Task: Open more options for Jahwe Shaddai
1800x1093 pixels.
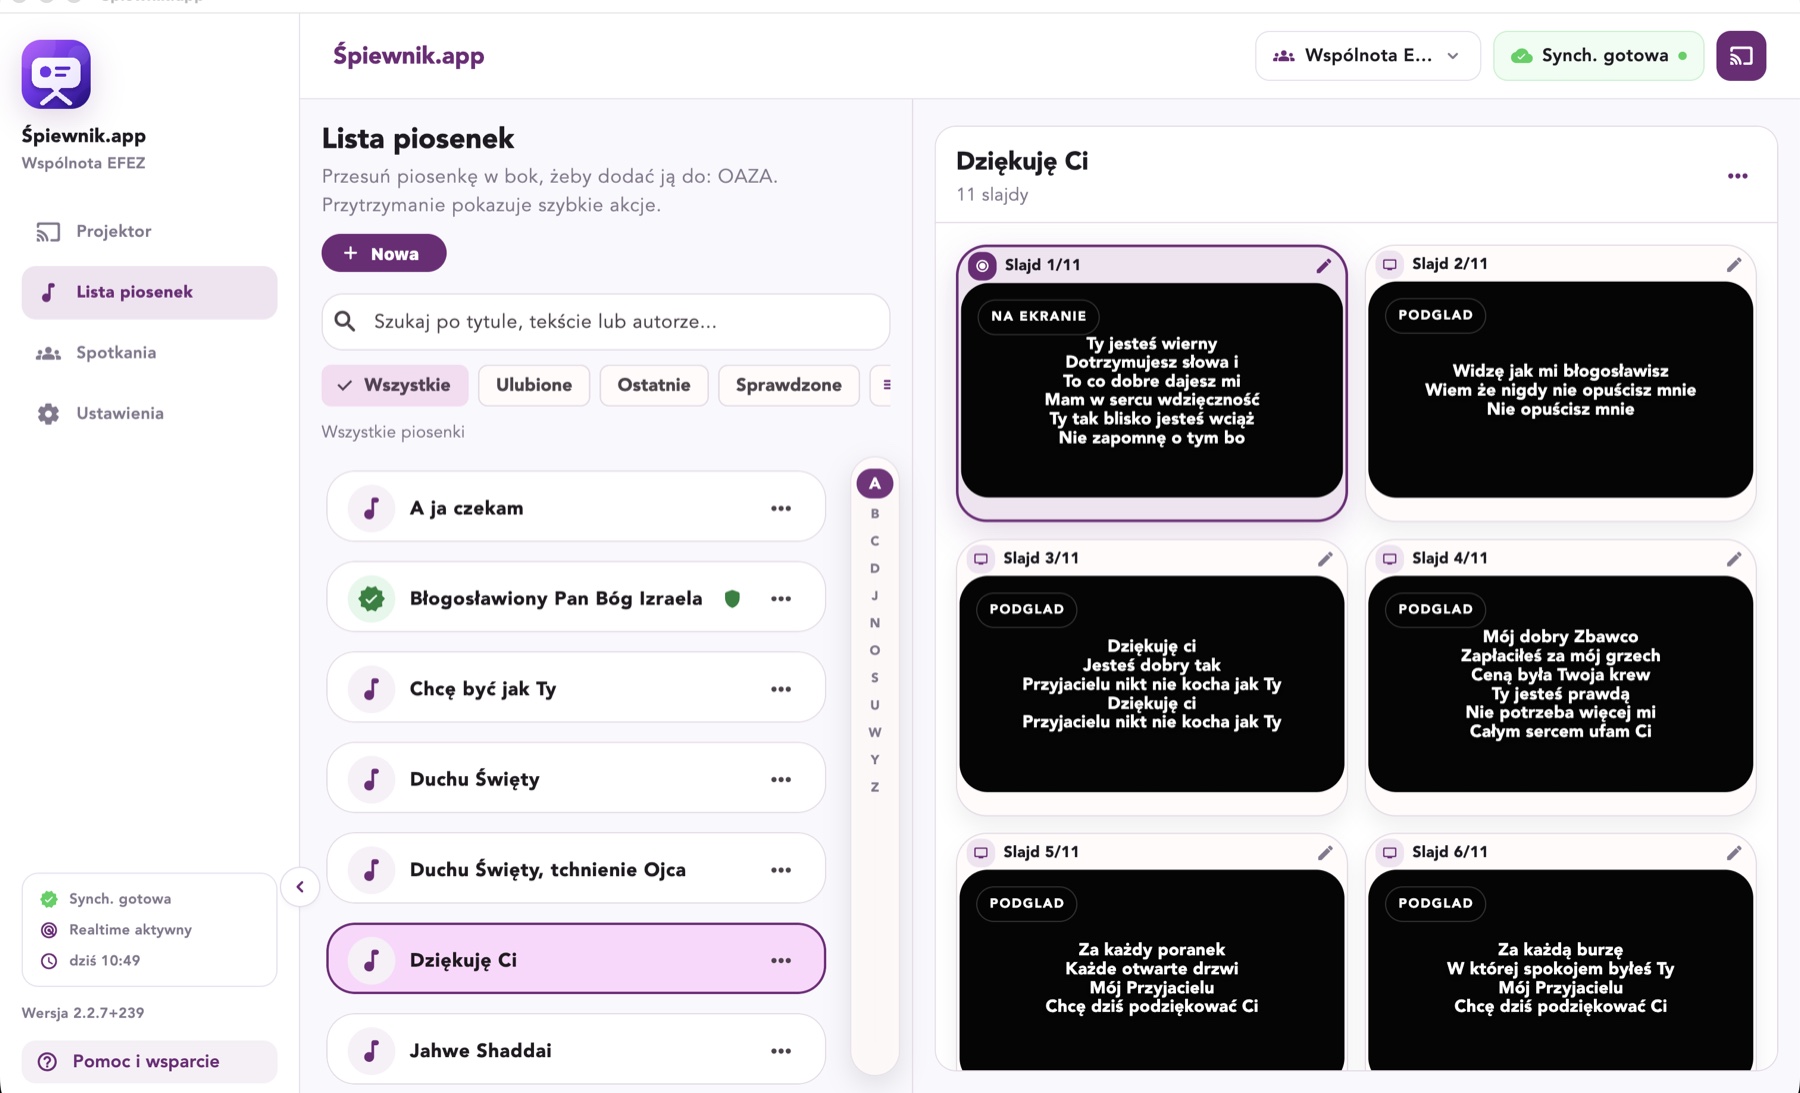Action: [x=781, y=1050]
